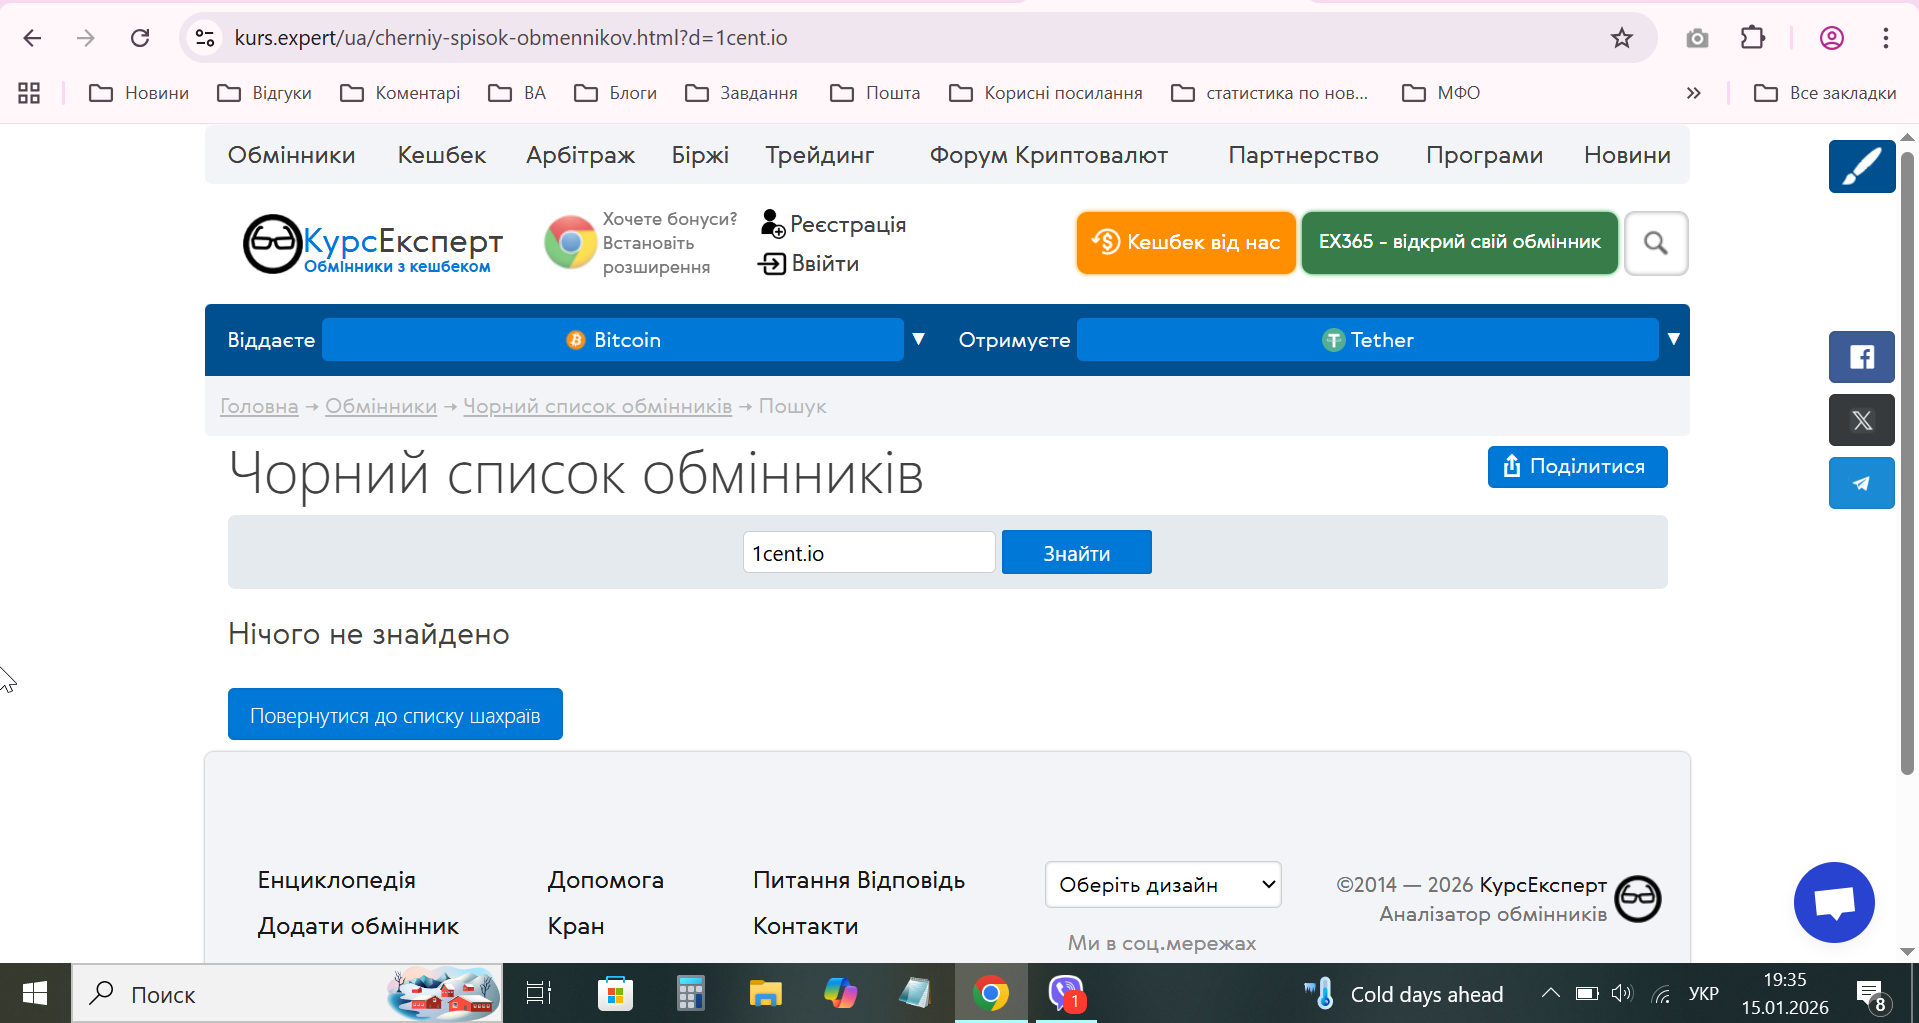Follow the Чорний список обмінників breadcrumb
1919x1023 pixels.
(x=597, y=406)
